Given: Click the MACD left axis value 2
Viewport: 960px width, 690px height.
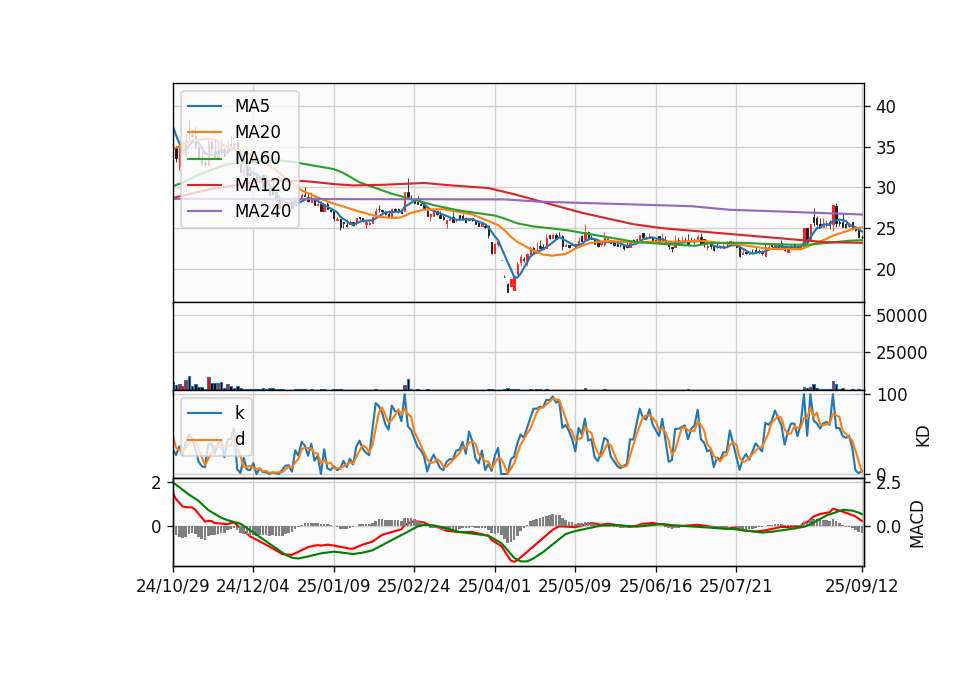Looking at the screenshot, I should [x=156, y=483].
